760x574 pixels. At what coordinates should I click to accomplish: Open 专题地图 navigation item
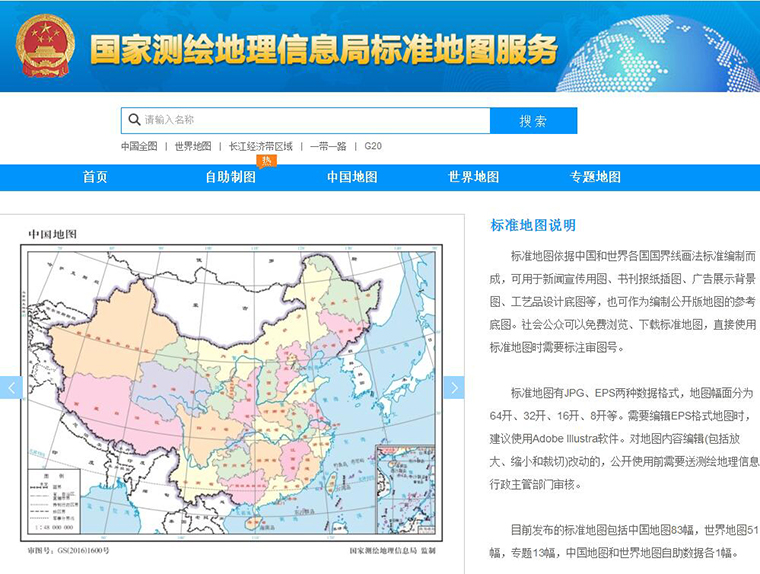click(x=595, y=177)
